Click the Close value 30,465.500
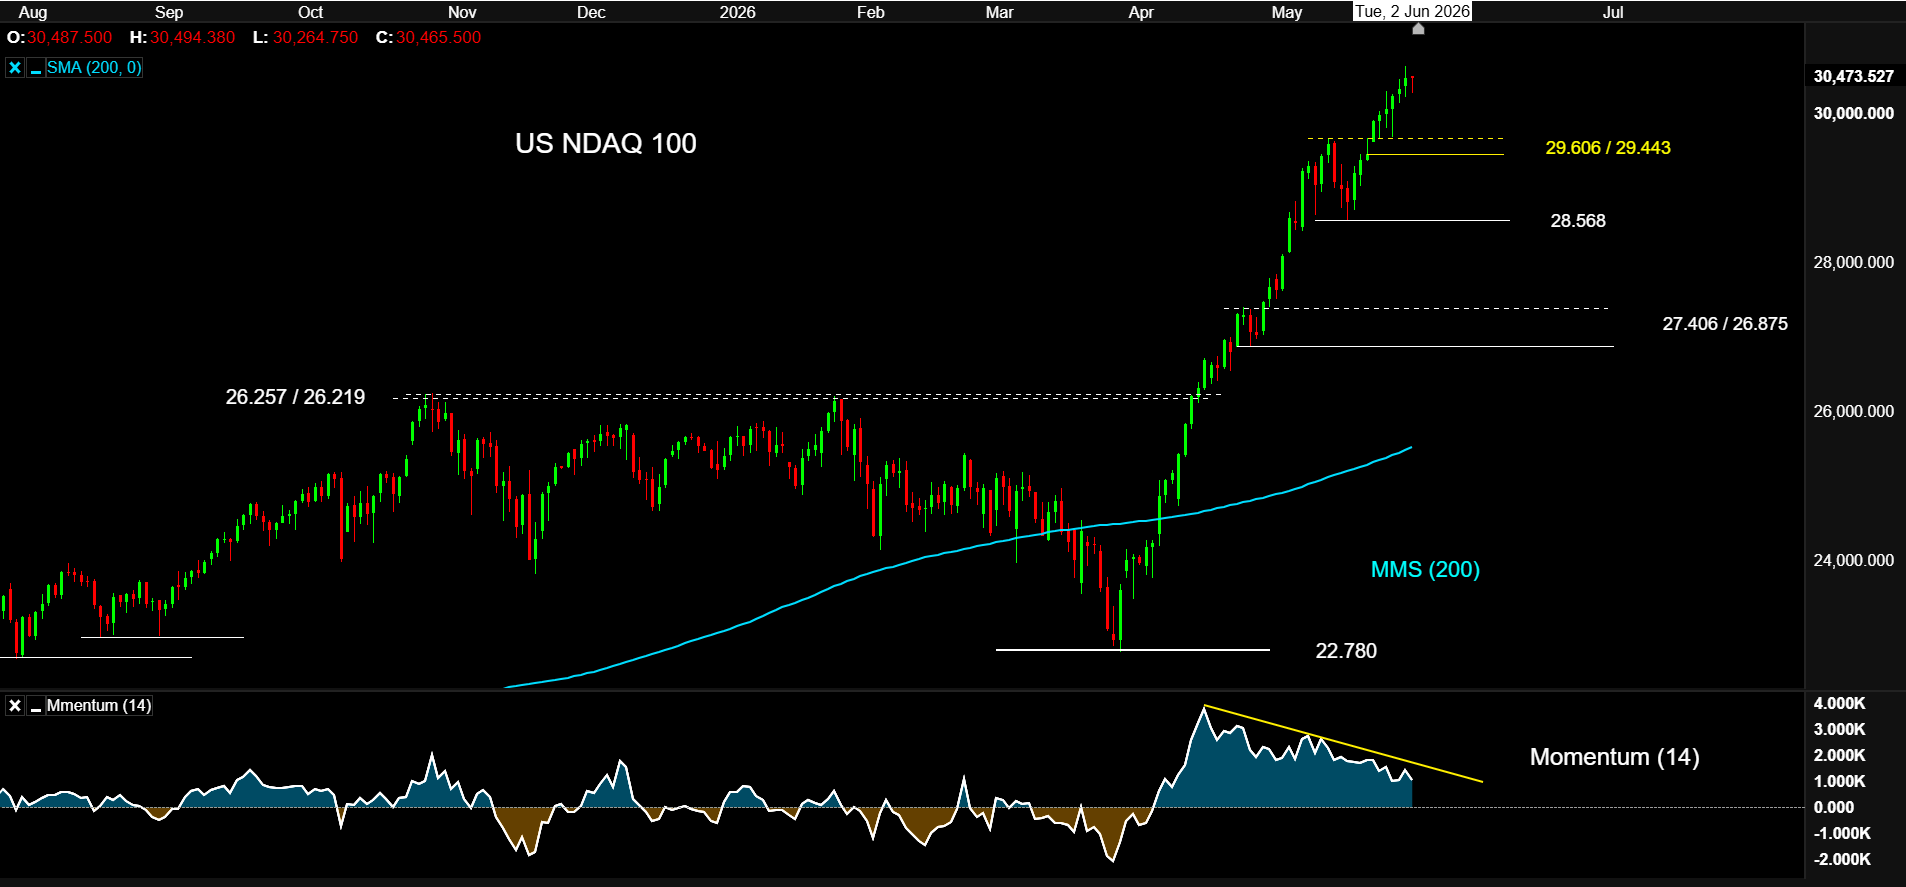Image resolution: width=1906 pixels, height=887 pixels. tap(438, 38)
